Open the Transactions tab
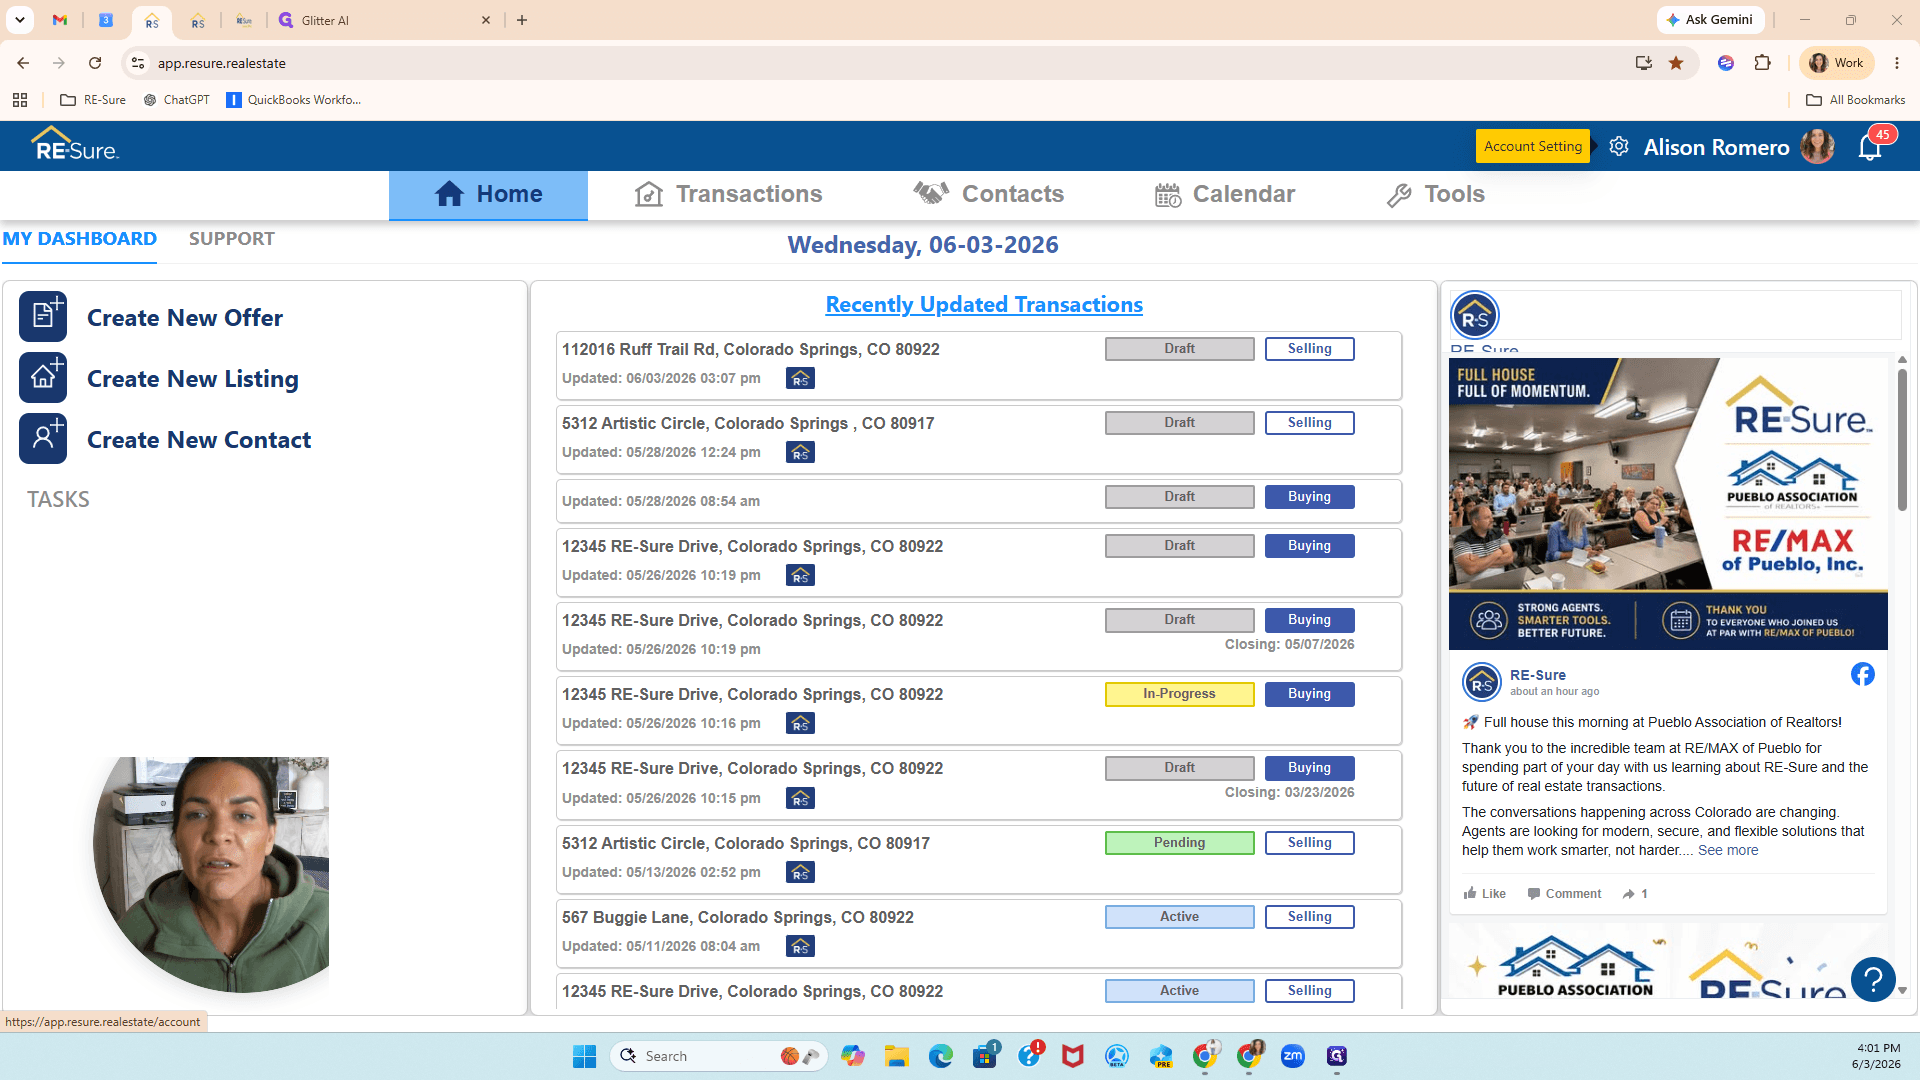This screenshot has width=1920, height=1080. click(728, 194)
